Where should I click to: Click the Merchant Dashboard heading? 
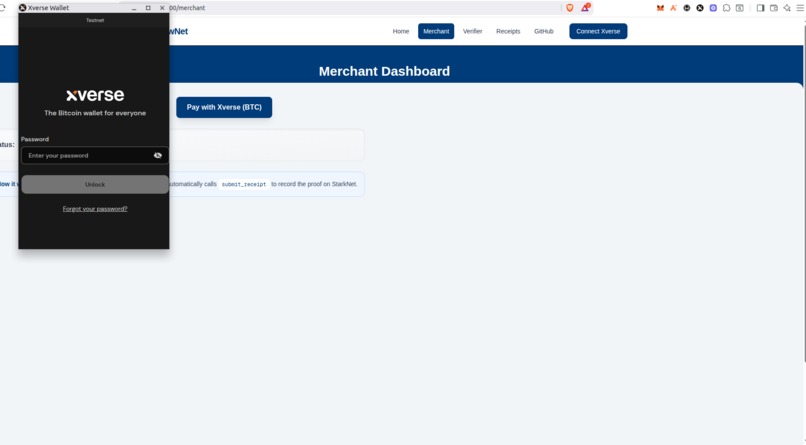coord(384,71)
